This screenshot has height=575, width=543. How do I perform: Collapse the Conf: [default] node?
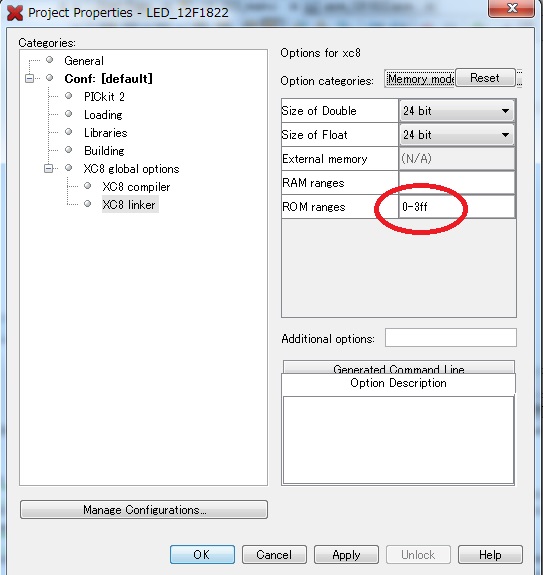click(x=29, y=78)
